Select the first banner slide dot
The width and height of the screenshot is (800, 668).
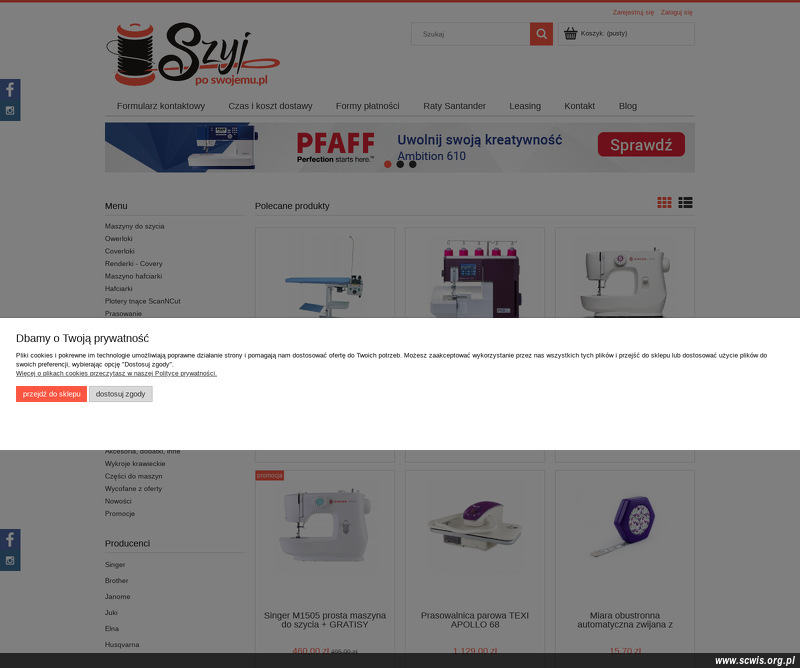coord(388,164)
